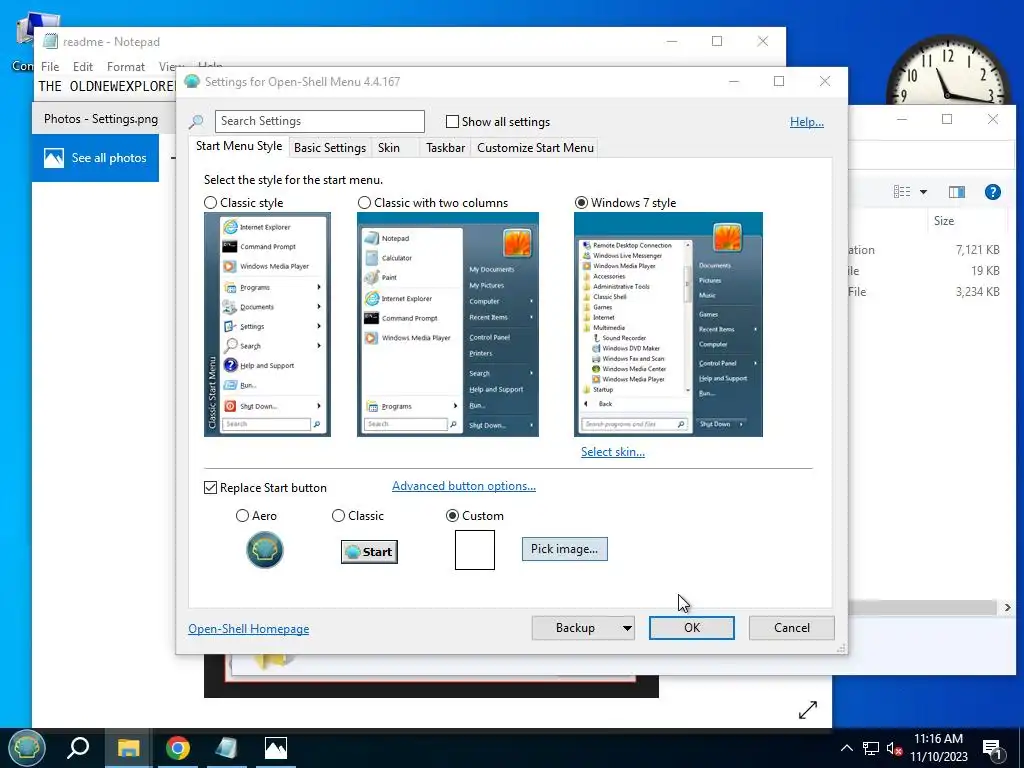
Task: Open Advanced button options... link
Action: click(x=464, y=486)
